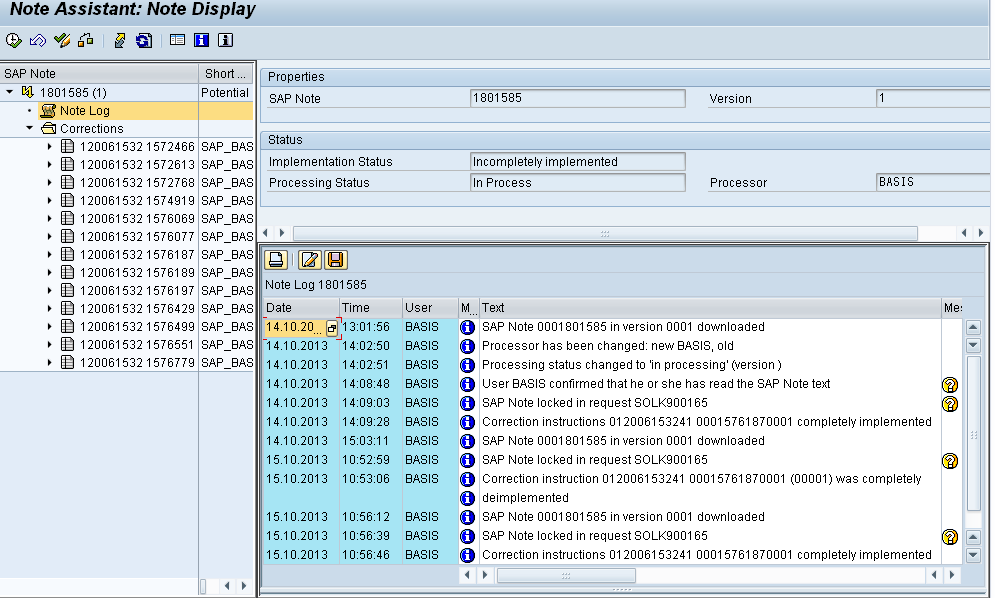
Task: Click the edit pencil icon above Note Log
Action: pos(309,260)
